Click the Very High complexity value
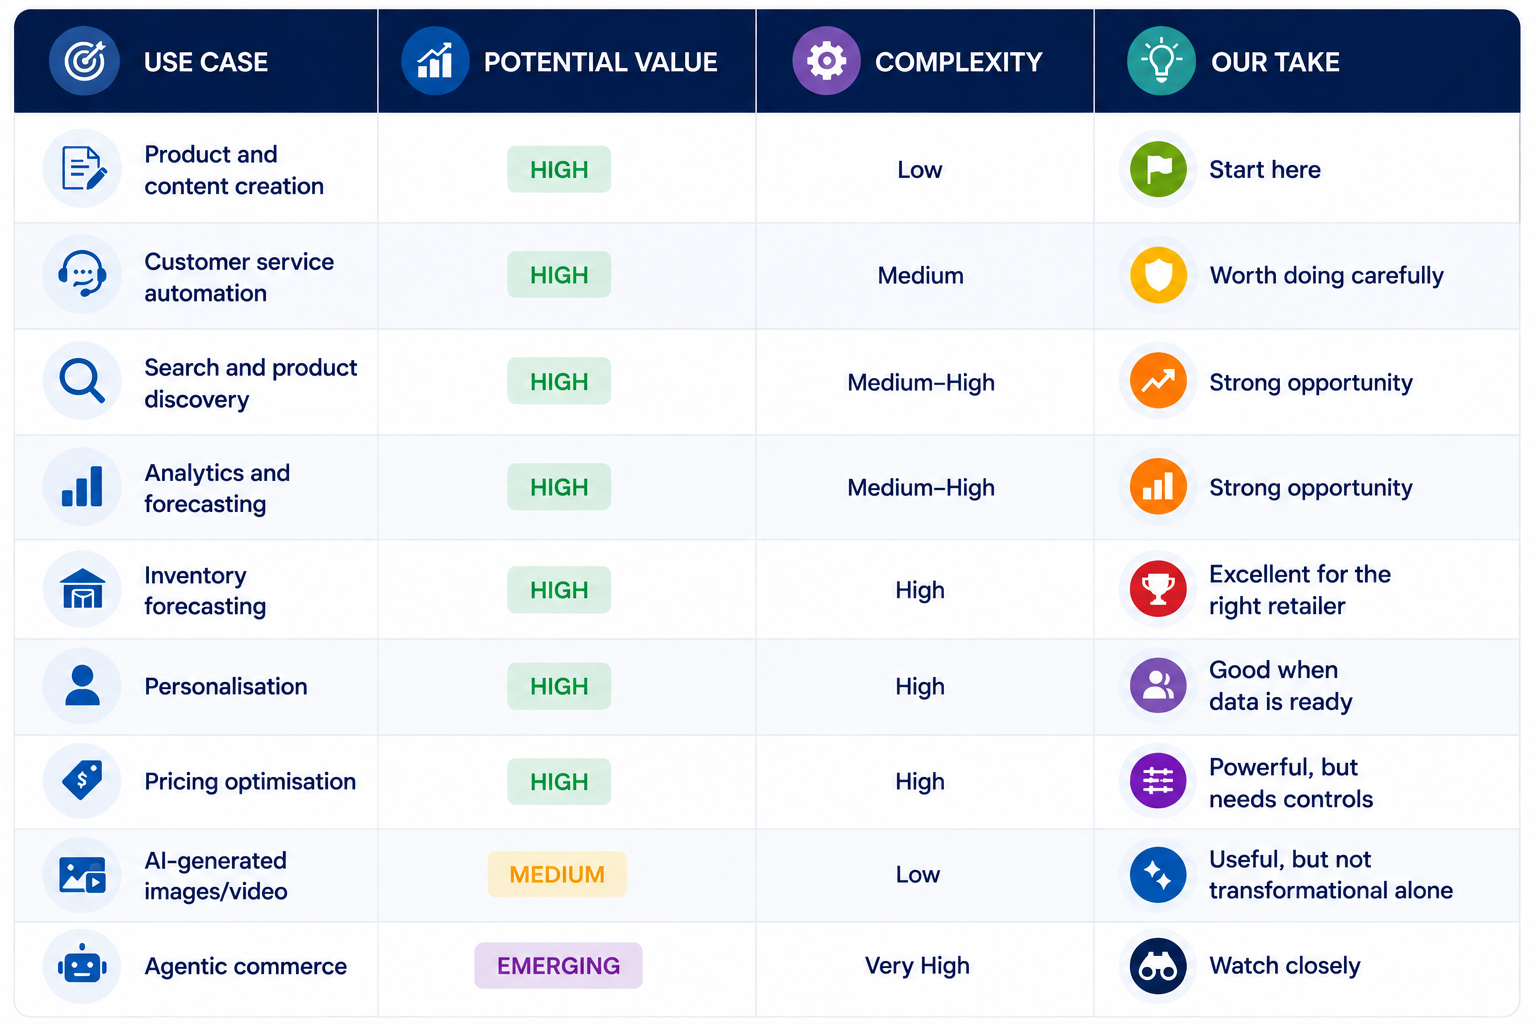This screenshot has width=1536, height=1024. 917,966
